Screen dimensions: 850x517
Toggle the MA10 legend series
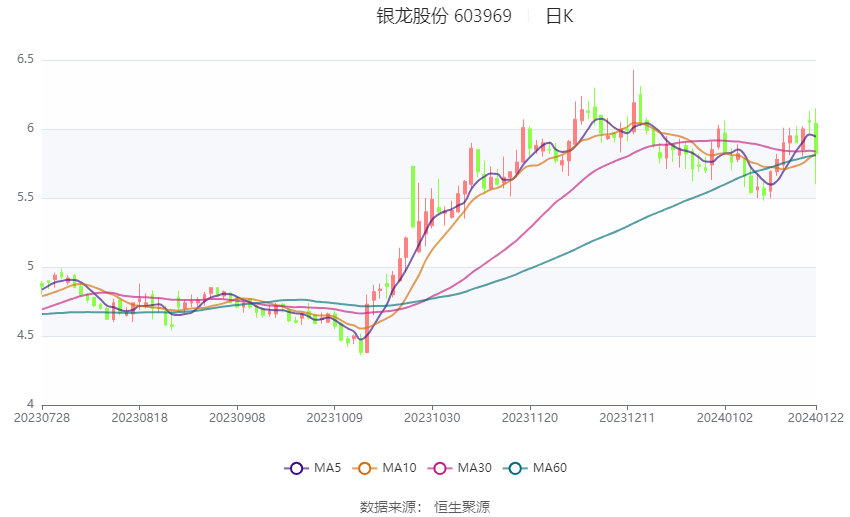384,468
